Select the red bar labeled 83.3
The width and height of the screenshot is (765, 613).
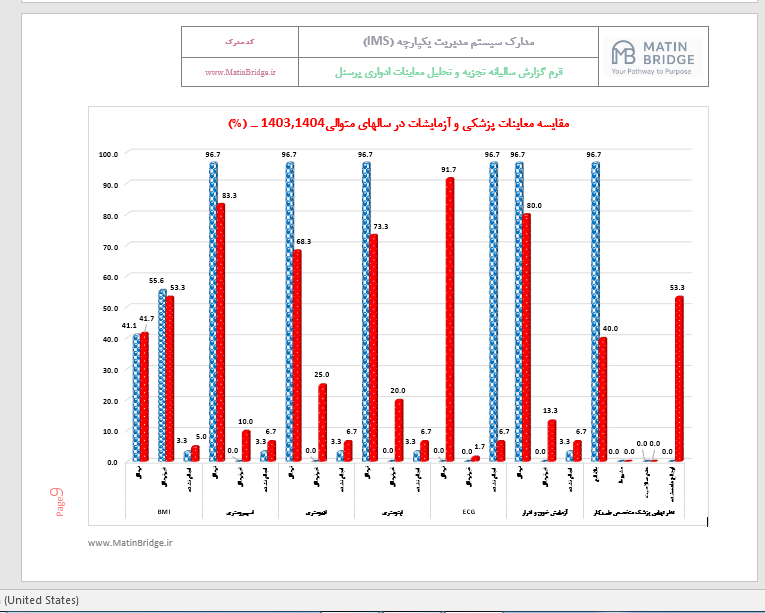point(221,330)
